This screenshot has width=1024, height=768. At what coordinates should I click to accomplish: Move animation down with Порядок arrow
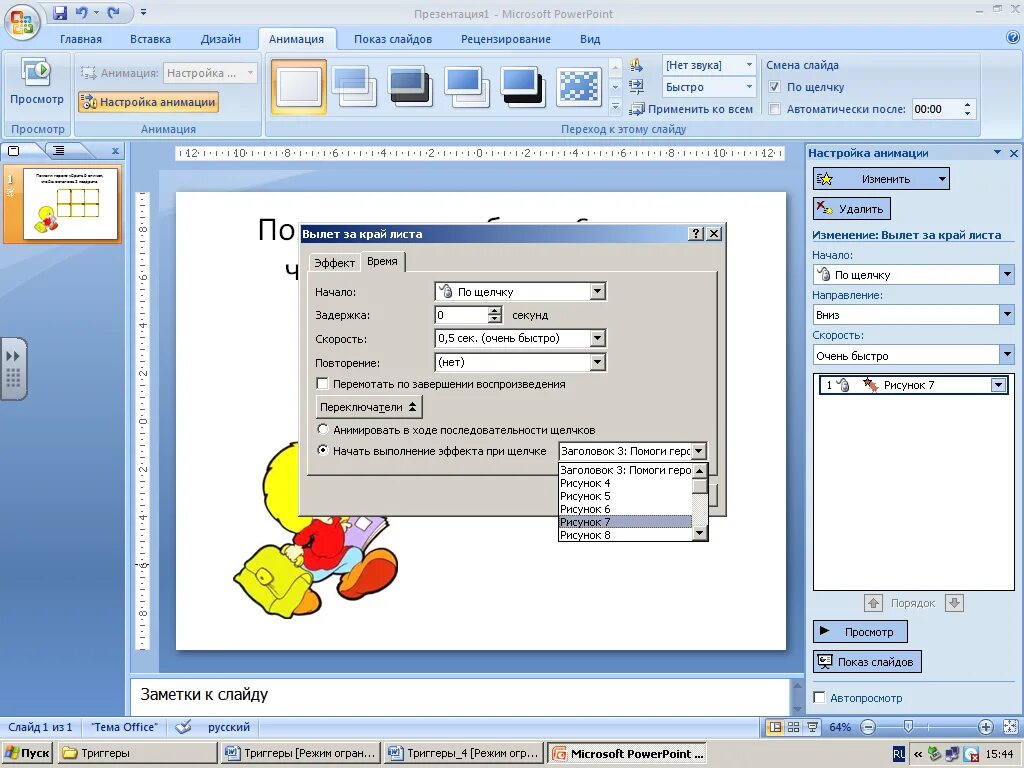(x=954, y=603)
